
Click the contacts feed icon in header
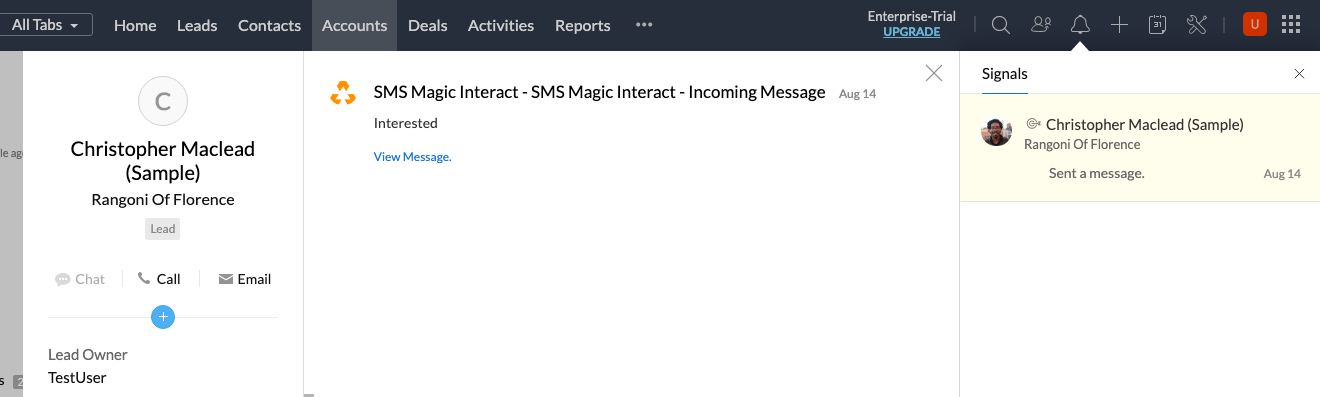click(x=1041, y=25)
